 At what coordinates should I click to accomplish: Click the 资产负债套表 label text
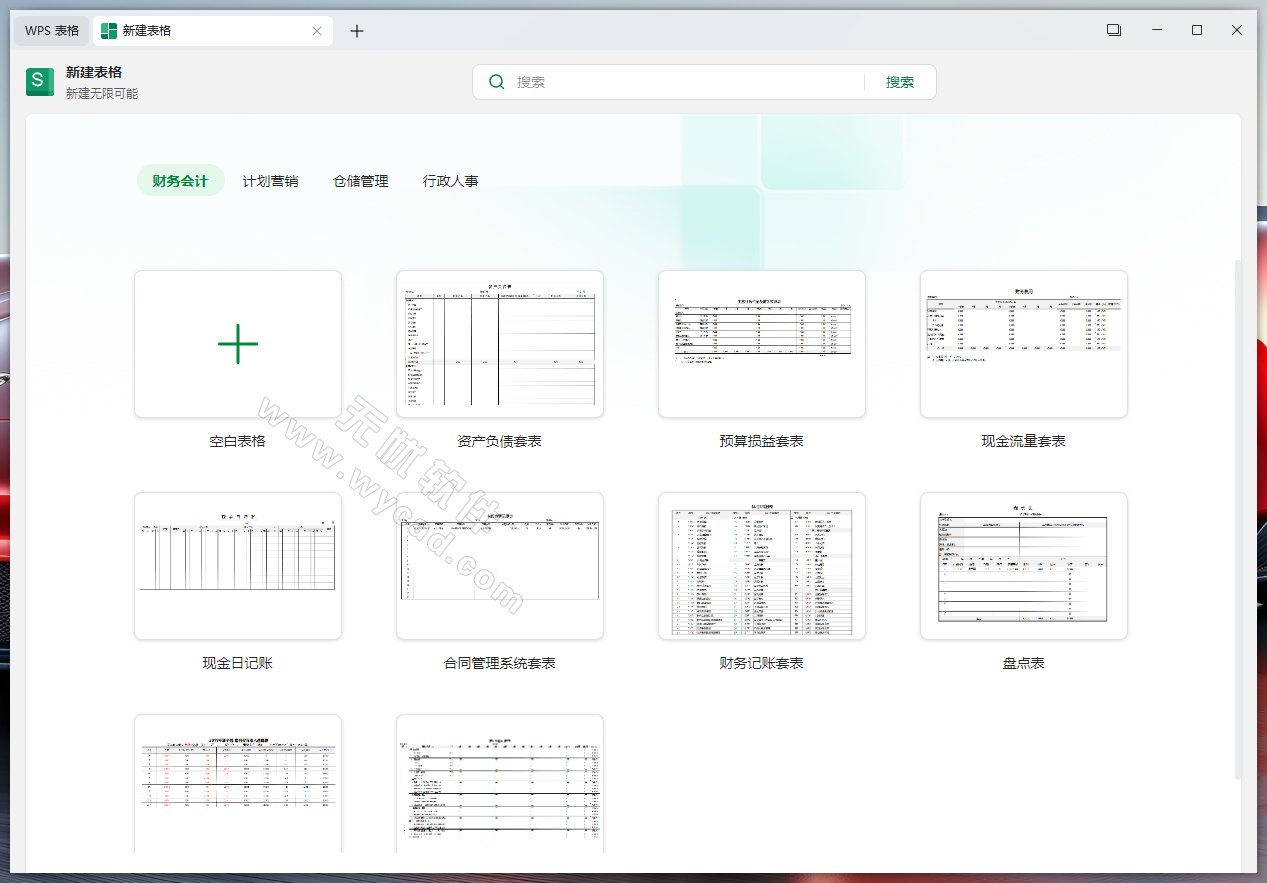tap(500, 441)
